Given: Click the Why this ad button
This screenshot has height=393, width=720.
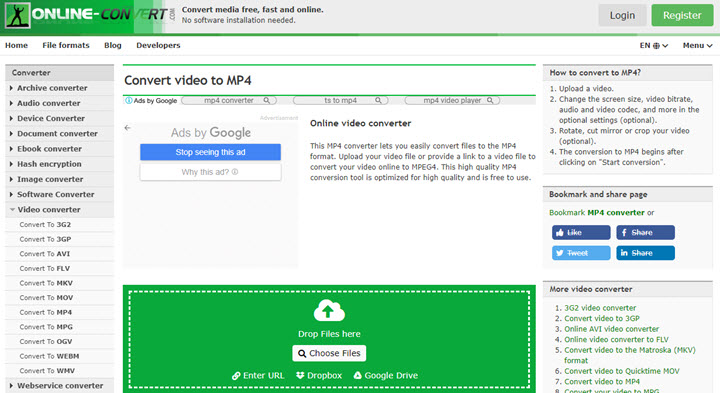Looking at the screenshot, I should [210, 172].
